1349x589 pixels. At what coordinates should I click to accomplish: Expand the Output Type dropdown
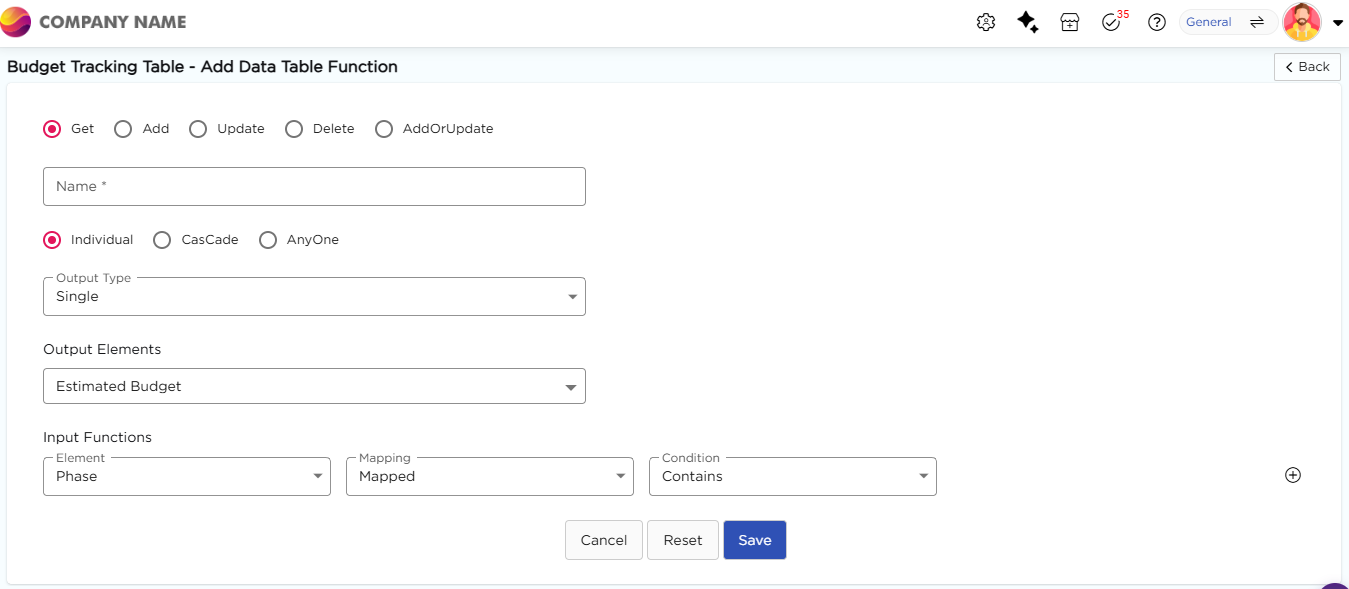tap(314, 297)
